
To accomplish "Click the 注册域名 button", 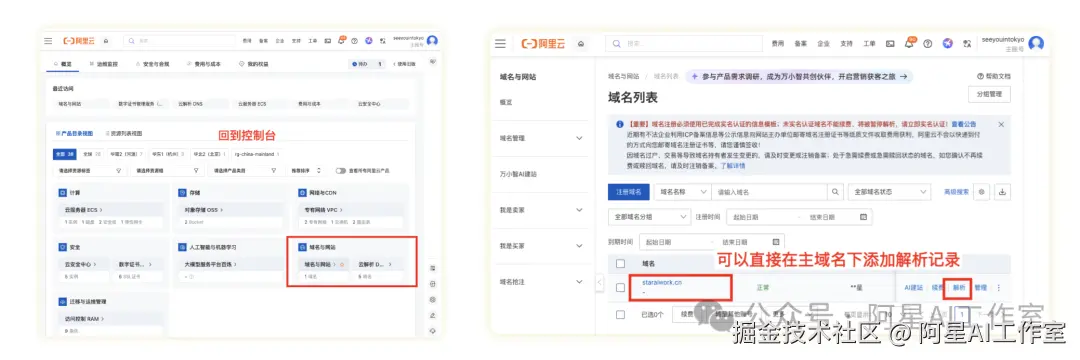I will [x=628, y=192].
